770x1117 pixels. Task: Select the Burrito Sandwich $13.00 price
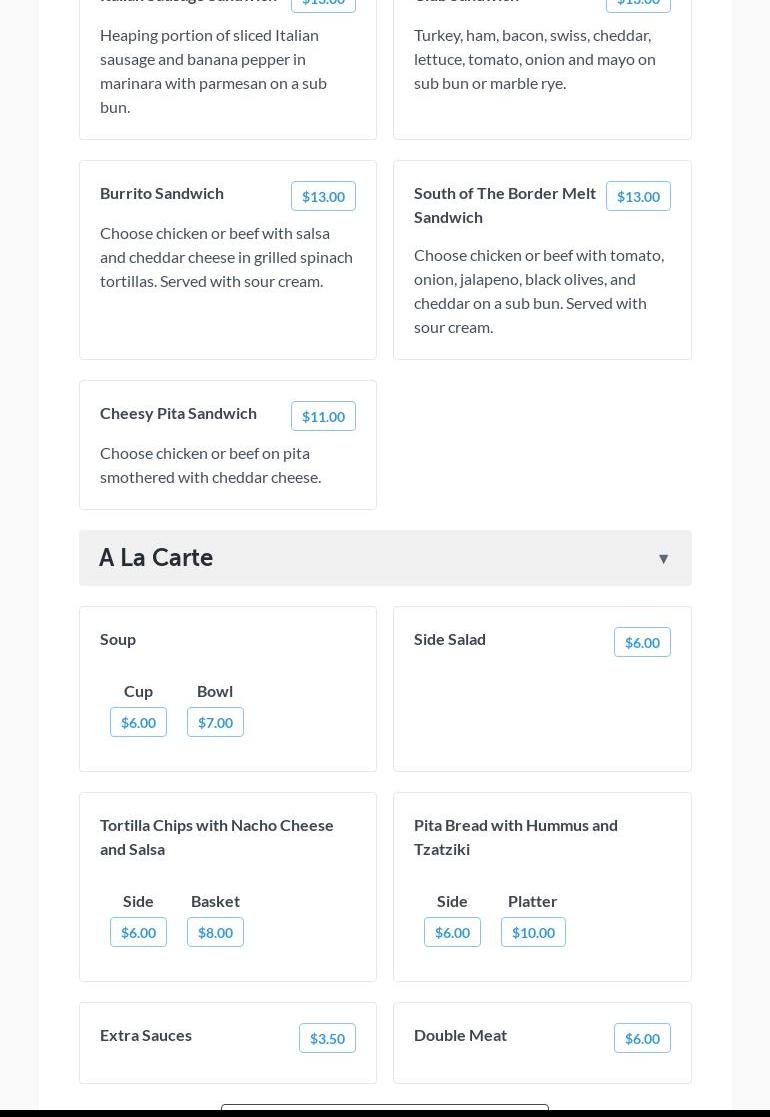pyautogui.click(x=323, y=196)
